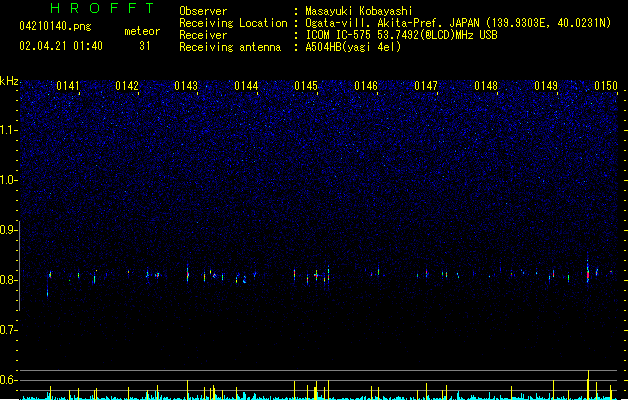Click the meteor count value 31
This screenshot has width=629, height=400.
(144, 46)
